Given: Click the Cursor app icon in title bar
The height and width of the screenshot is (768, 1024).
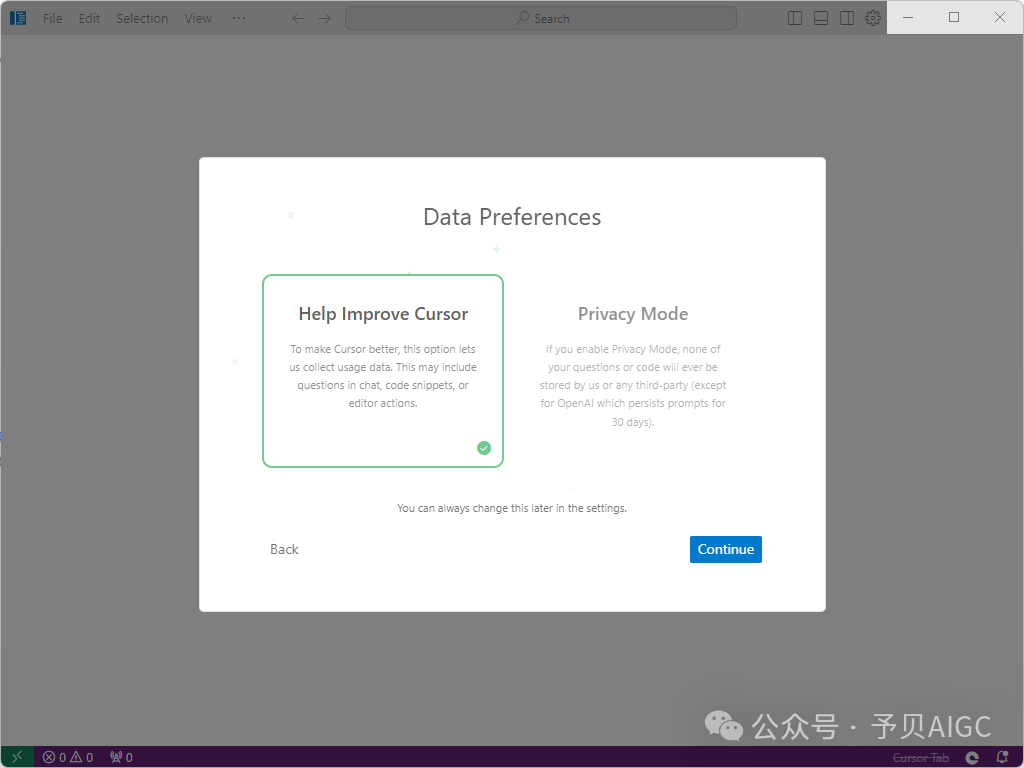Looking at the screenshot, I should pos(18,18).
